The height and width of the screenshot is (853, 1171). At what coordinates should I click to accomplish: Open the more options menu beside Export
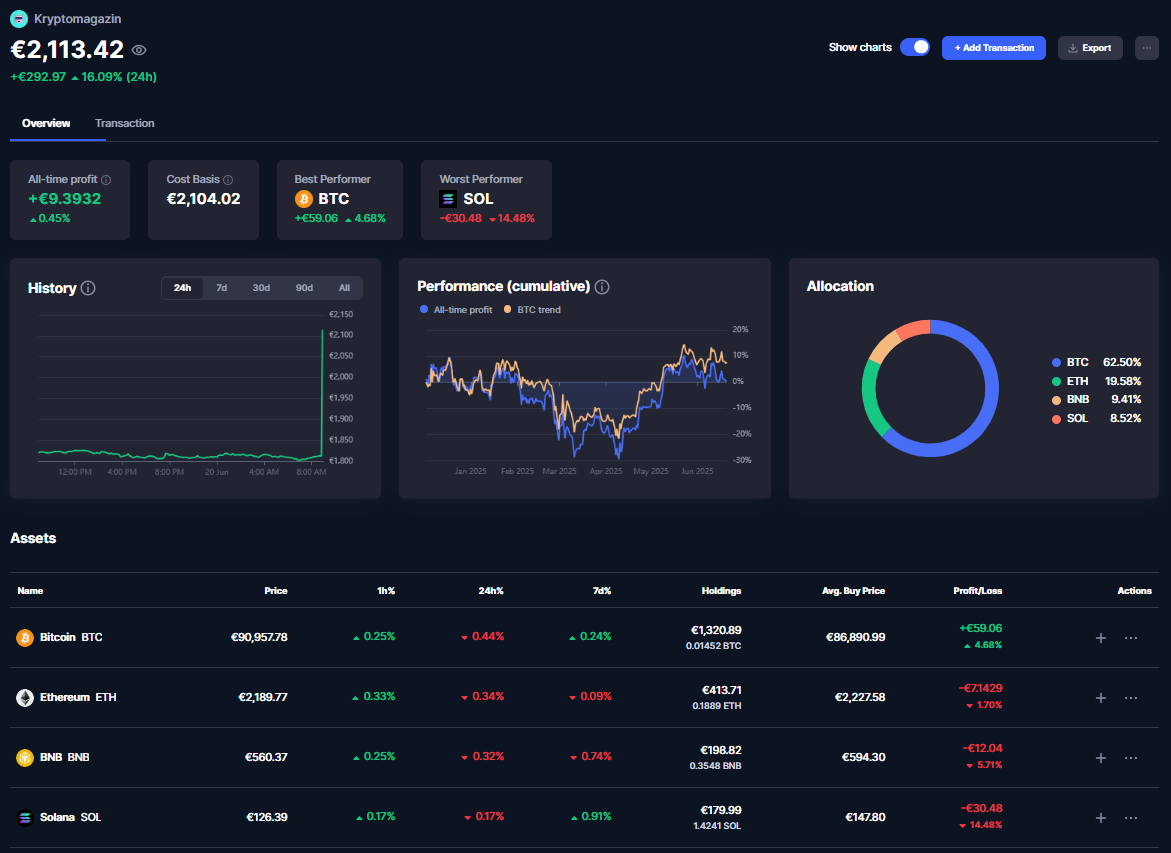[1146, 47]
